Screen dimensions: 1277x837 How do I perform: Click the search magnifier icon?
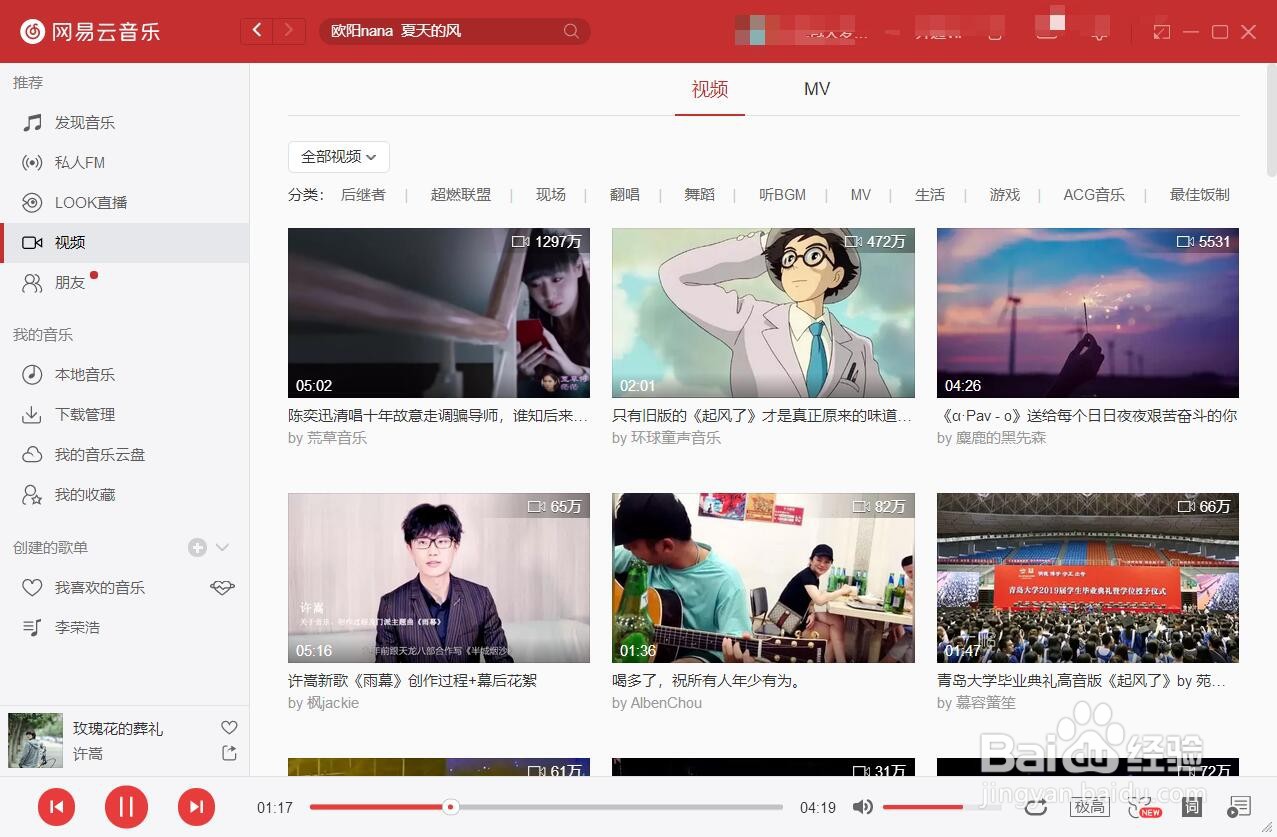(x=571, y=31)
